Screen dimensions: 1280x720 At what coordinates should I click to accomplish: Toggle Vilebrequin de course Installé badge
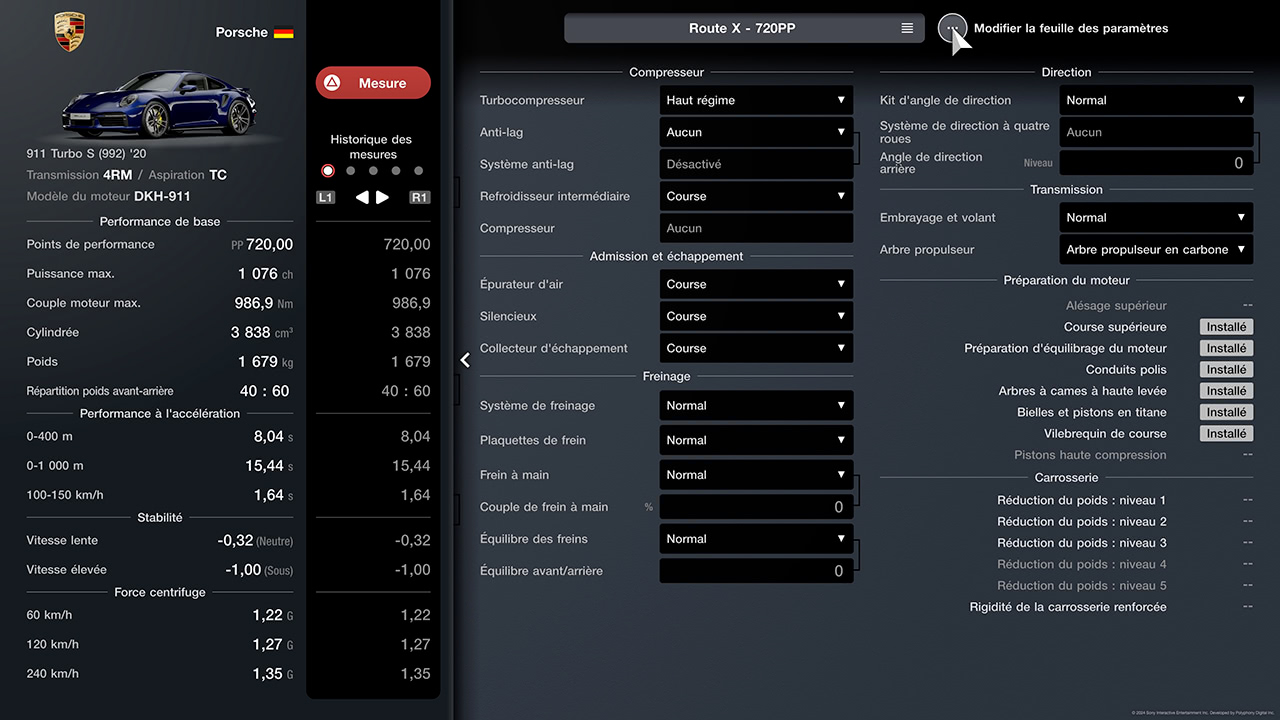click(1226, 434)
